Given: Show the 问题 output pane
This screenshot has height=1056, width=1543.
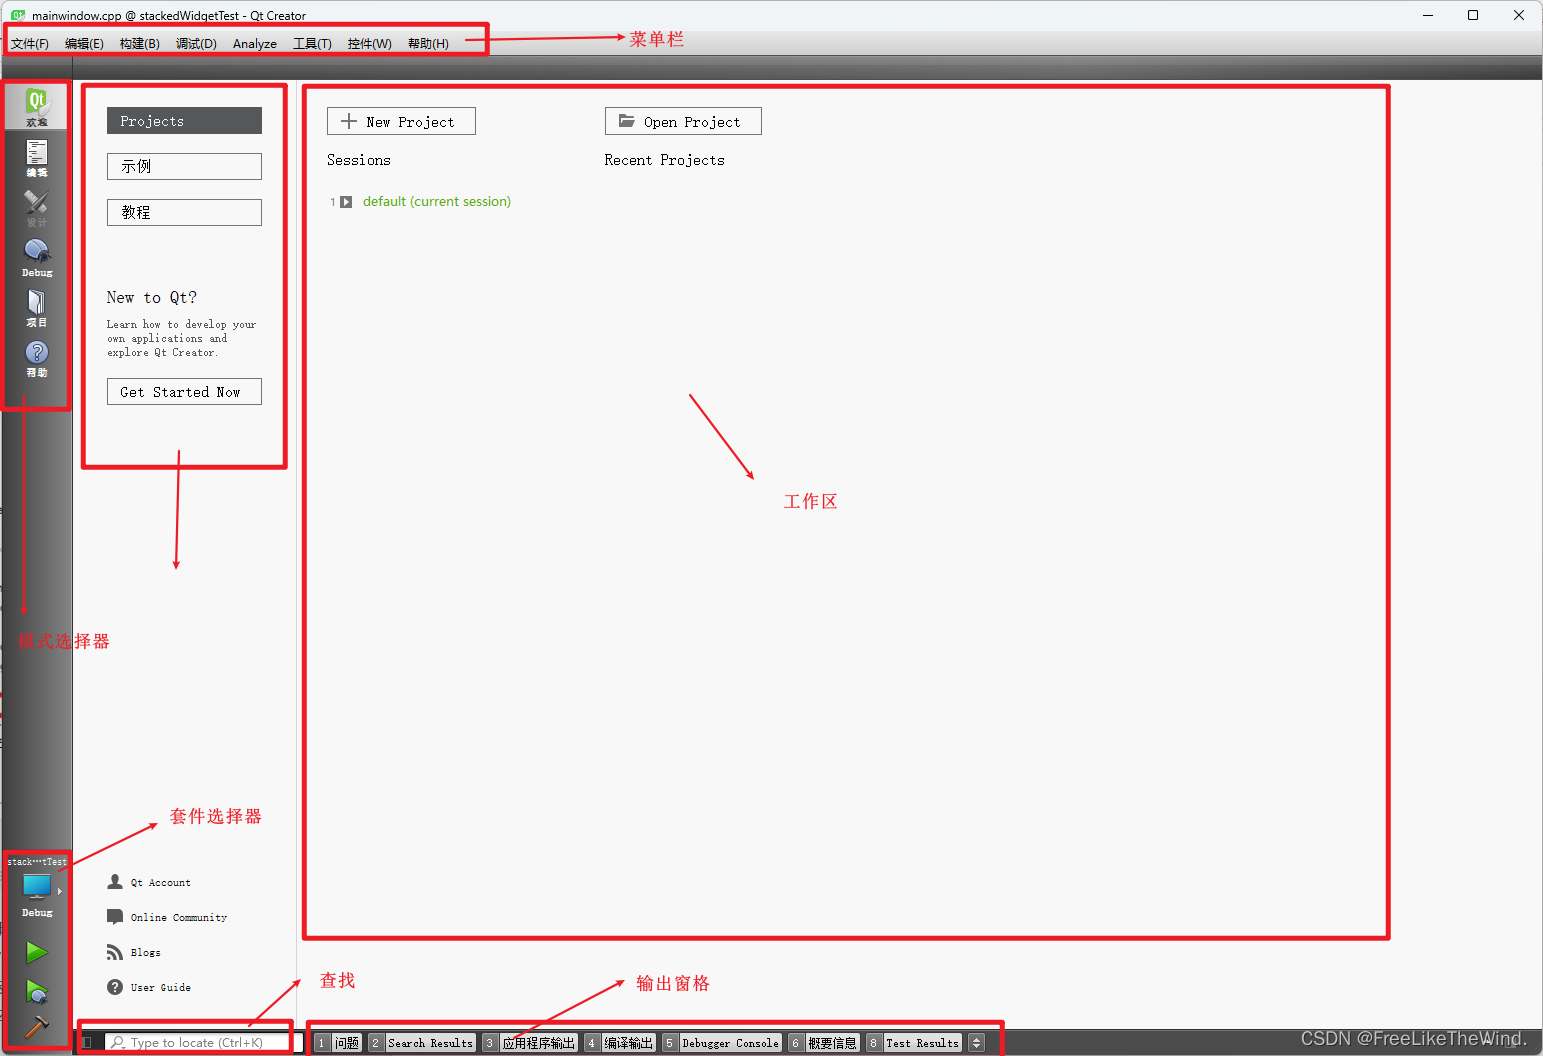Looking at the screenshot, I should (x=338, y=1043).
